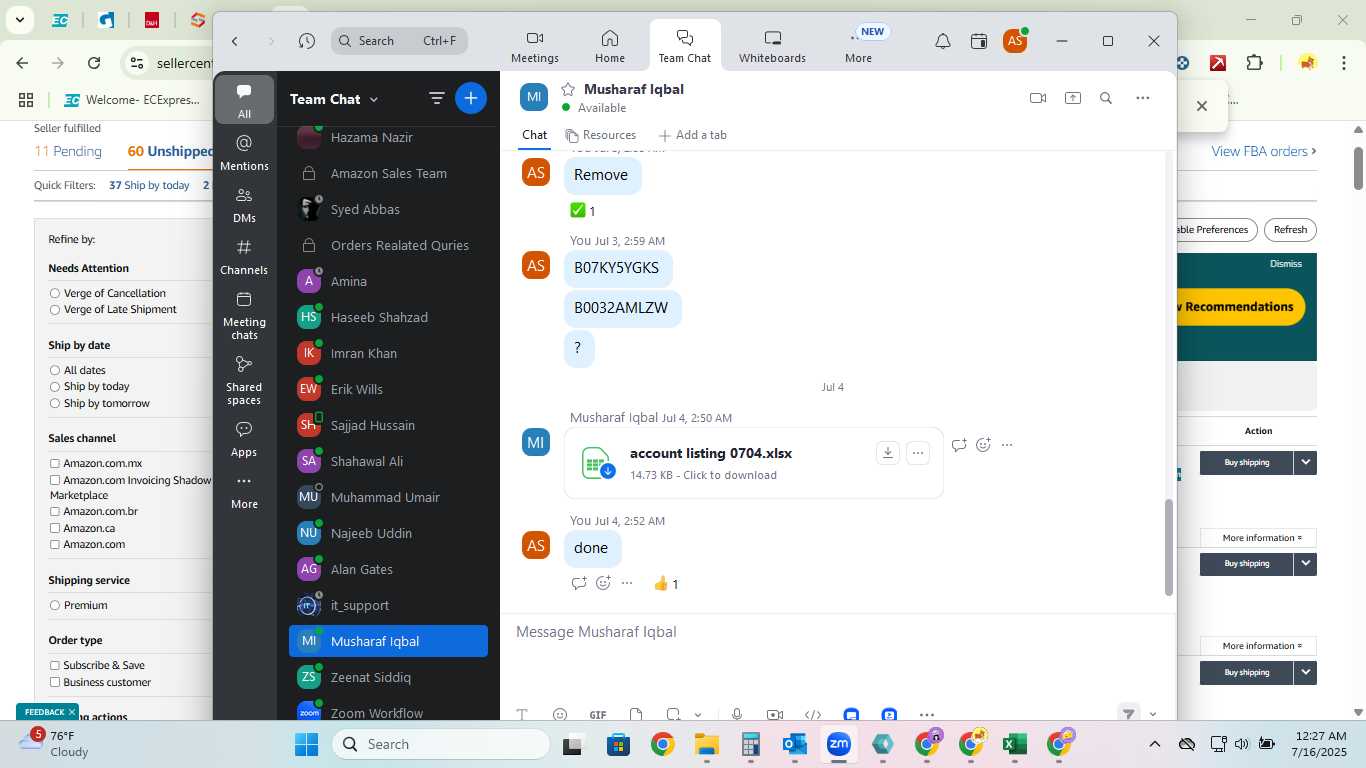Click share screen icon in chat header
The image size is (1366, 768).
point(1073,98)
